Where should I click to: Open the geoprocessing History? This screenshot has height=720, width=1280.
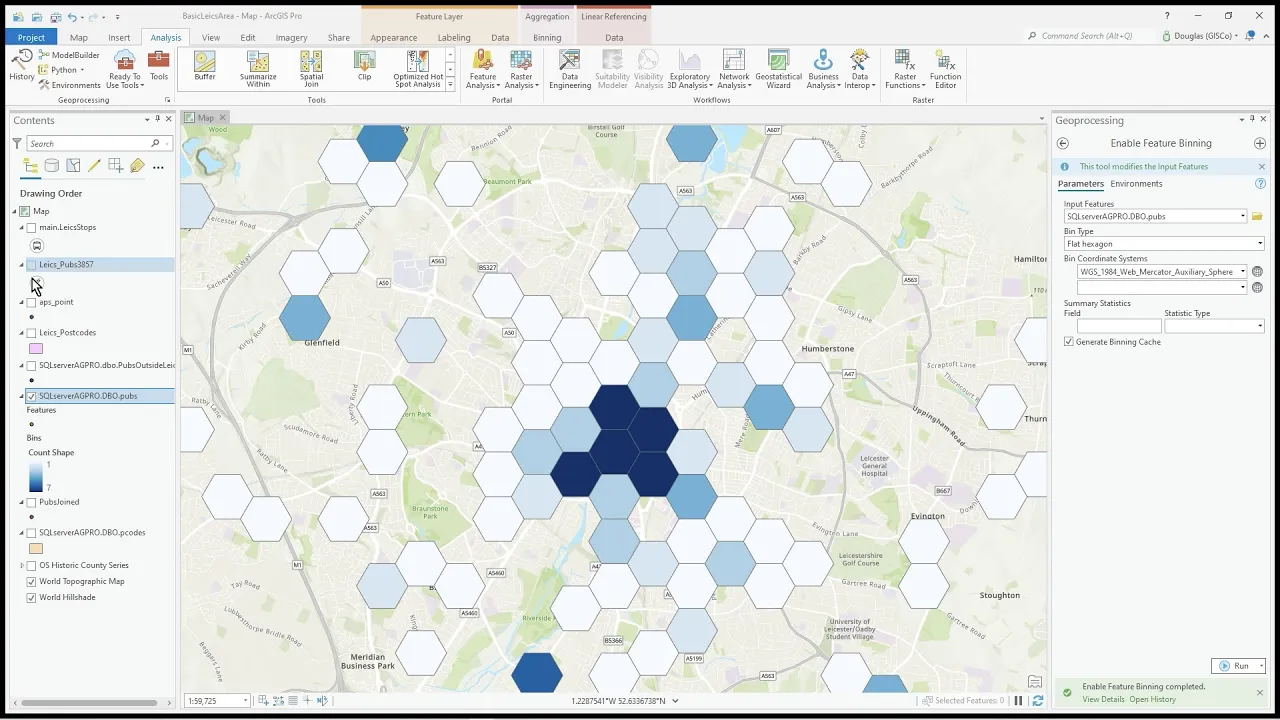21,66
